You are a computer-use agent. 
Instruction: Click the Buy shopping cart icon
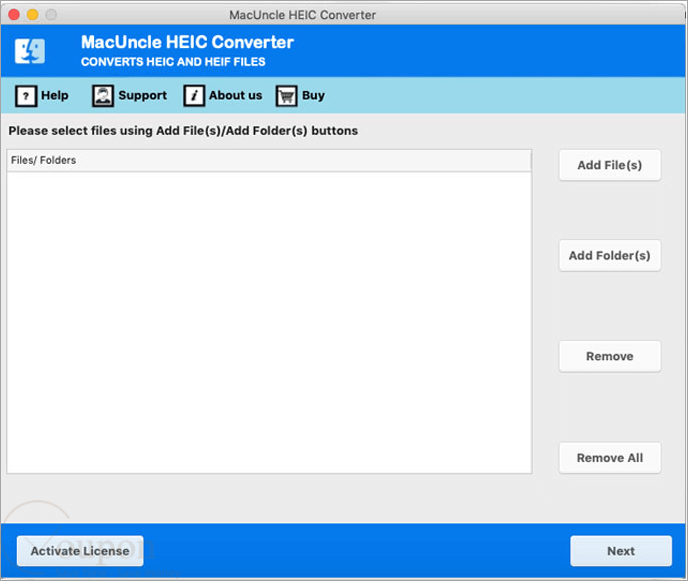287,96
